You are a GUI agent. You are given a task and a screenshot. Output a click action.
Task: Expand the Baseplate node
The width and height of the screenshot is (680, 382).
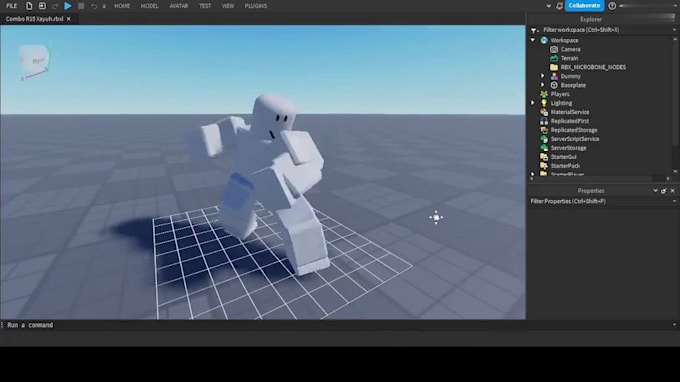(x=543, y=85)
